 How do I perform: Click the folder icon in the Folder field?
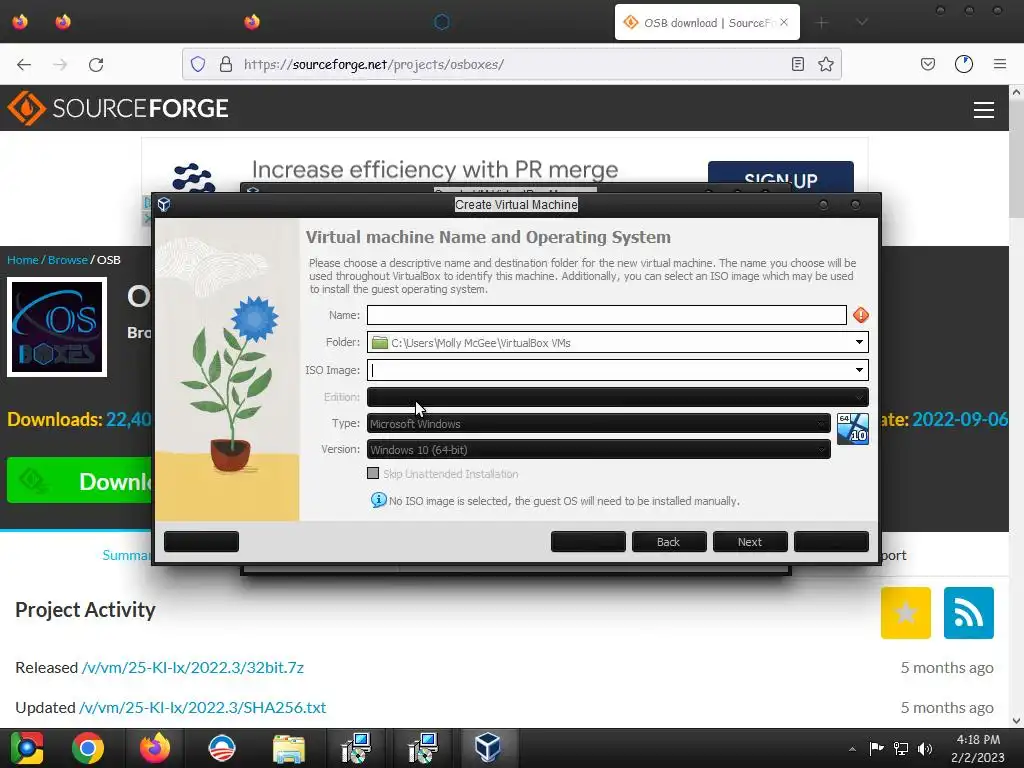[x=379, y=342]
